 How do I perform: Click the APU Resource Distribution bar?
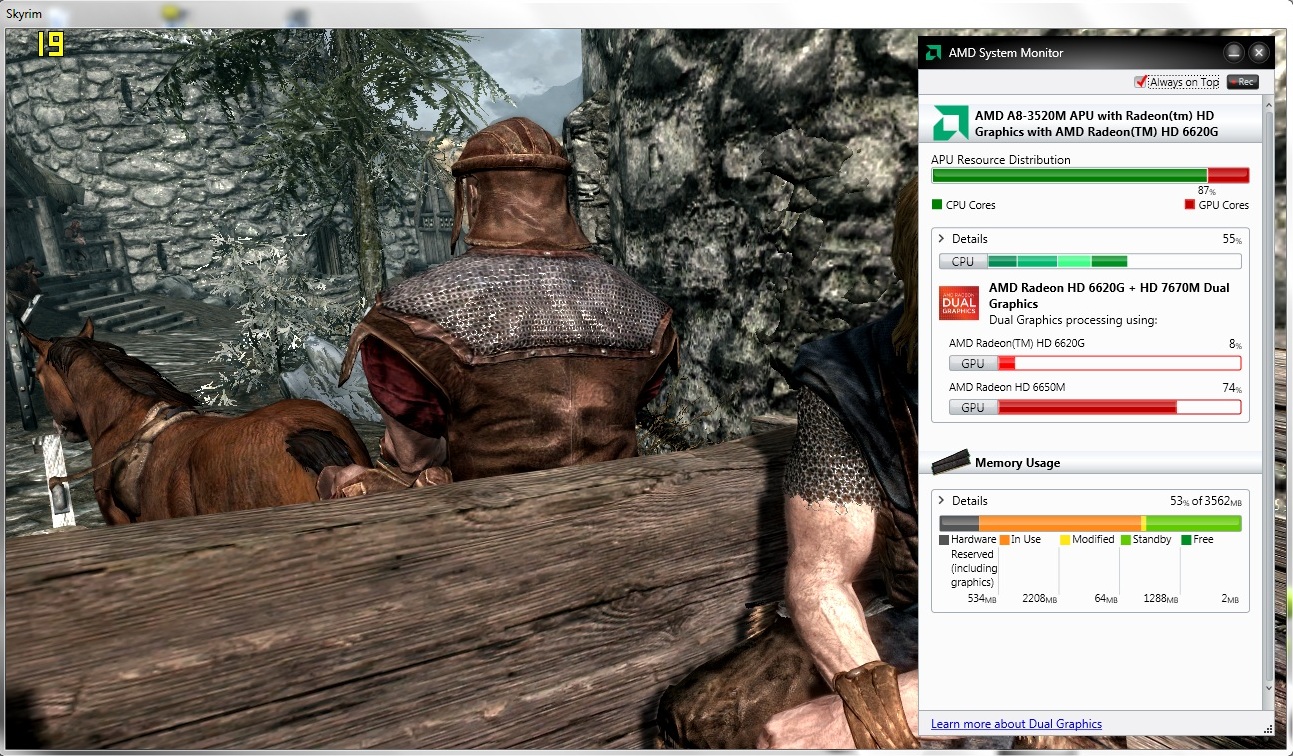click(x=1090, y=175)
